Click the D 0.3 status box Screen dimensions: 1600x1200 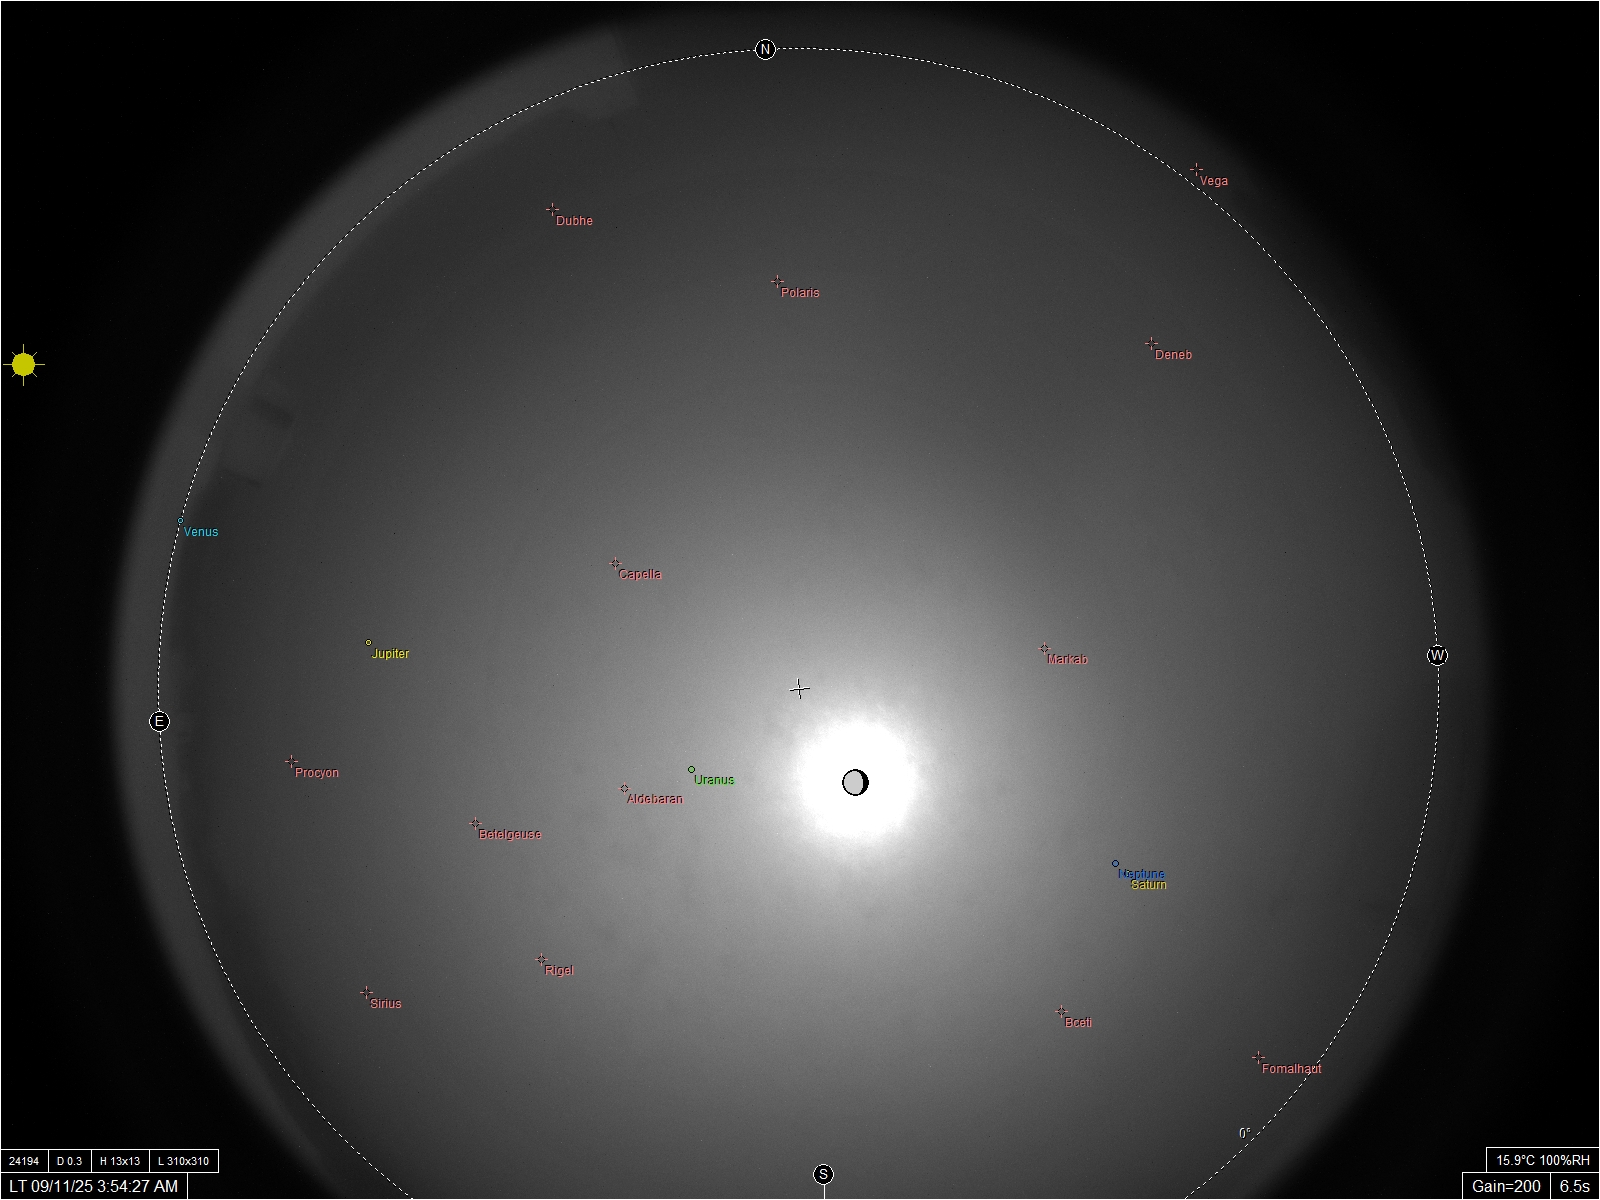70,1161
